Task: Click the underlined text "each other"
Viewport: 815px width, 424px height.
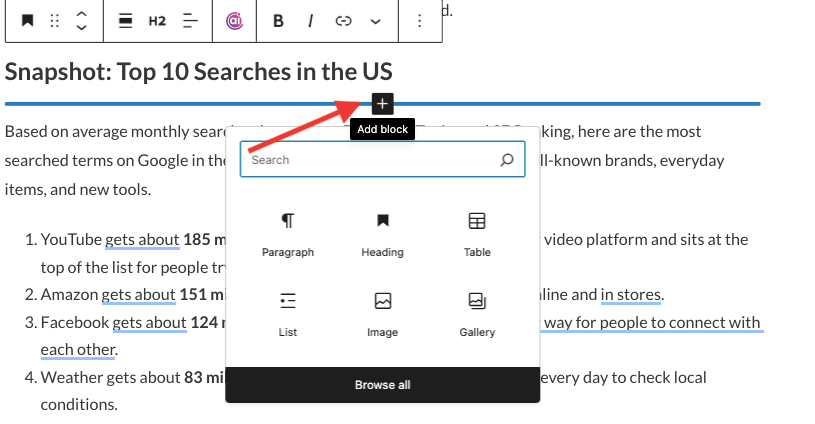Action: pyautogui.click(x=77, y=350)
